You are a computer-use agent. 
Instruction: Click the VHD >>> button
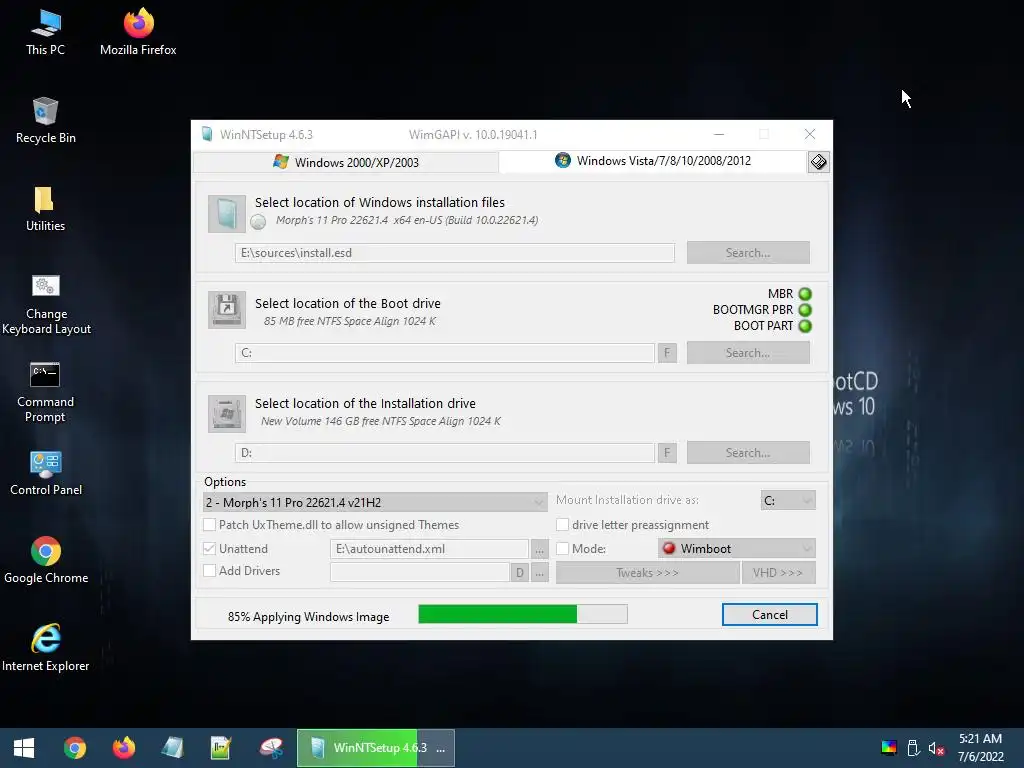coord(778,573)
